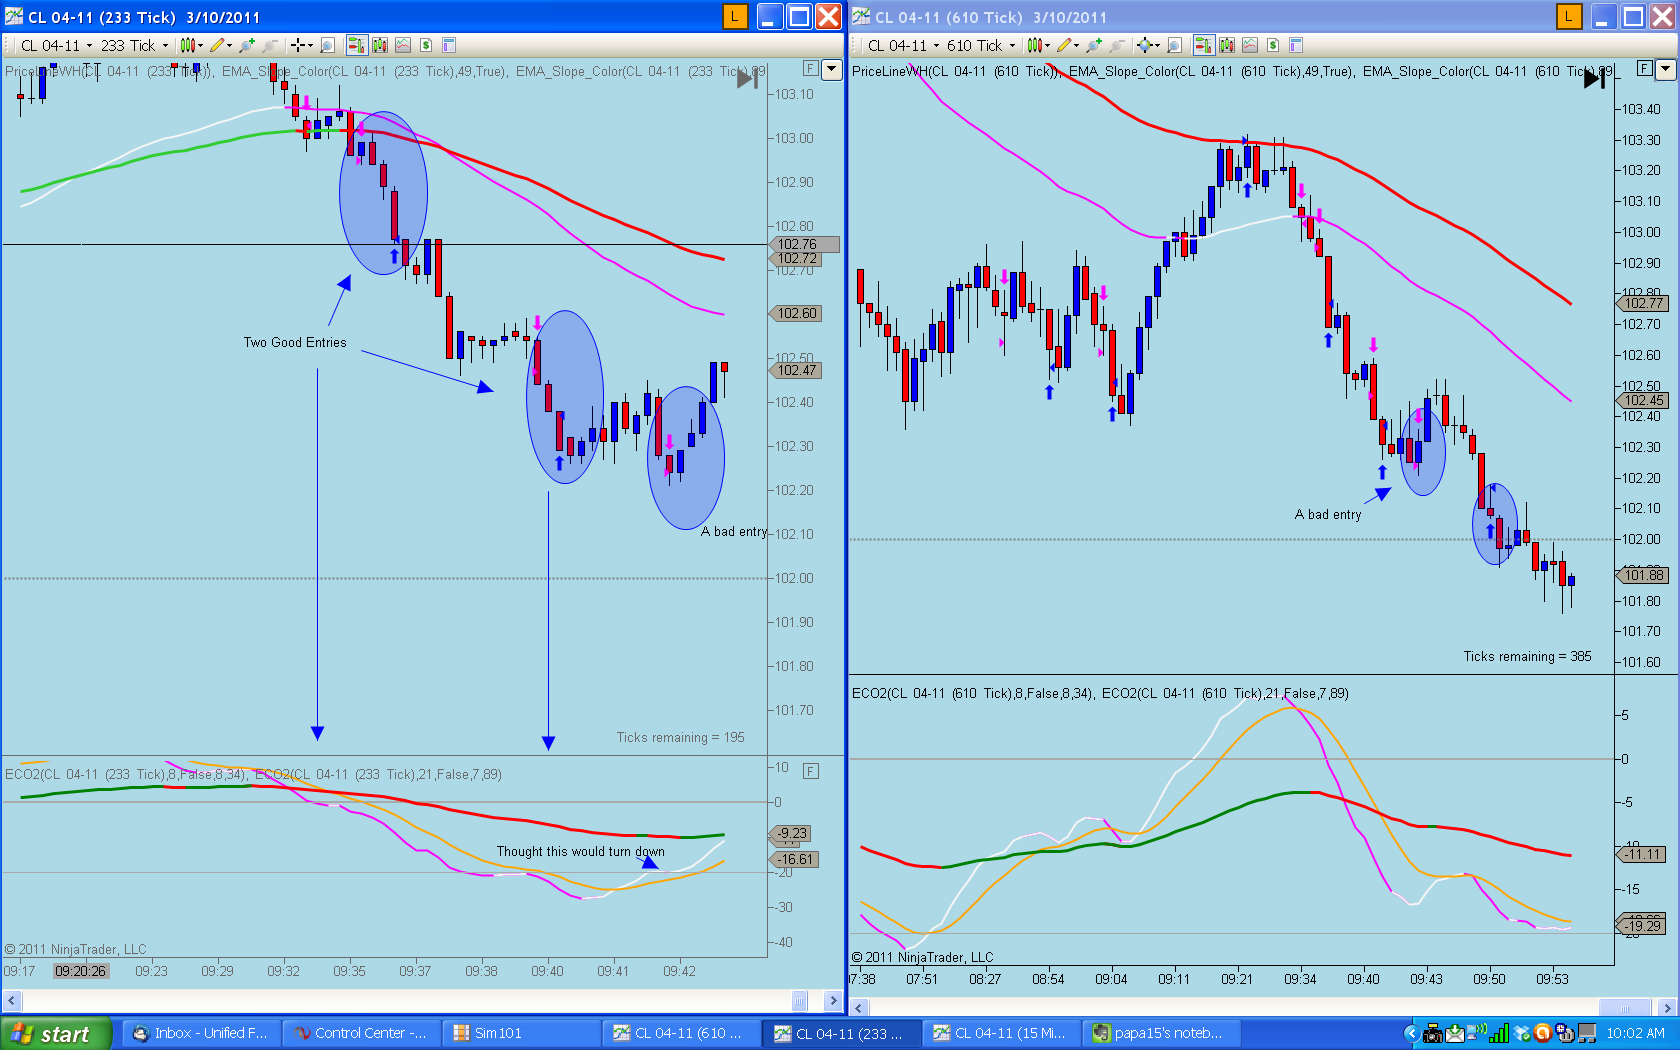Image resolution: width=1680 pixels, height=1050 pixels.
Task: Open 233 Tick interval dropdown
Action: click(135, 45)
